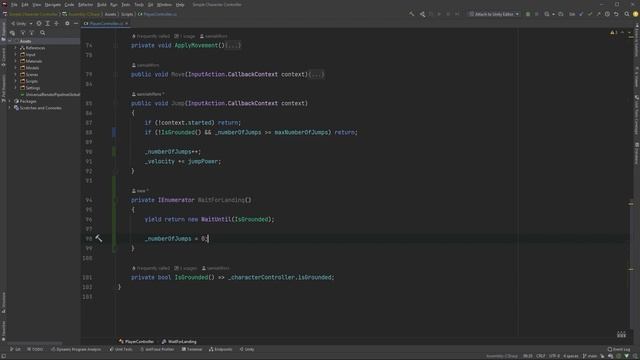Open the Dynamic Program Analysis tool window
This screenshot has width=640, height=360.
76,349
